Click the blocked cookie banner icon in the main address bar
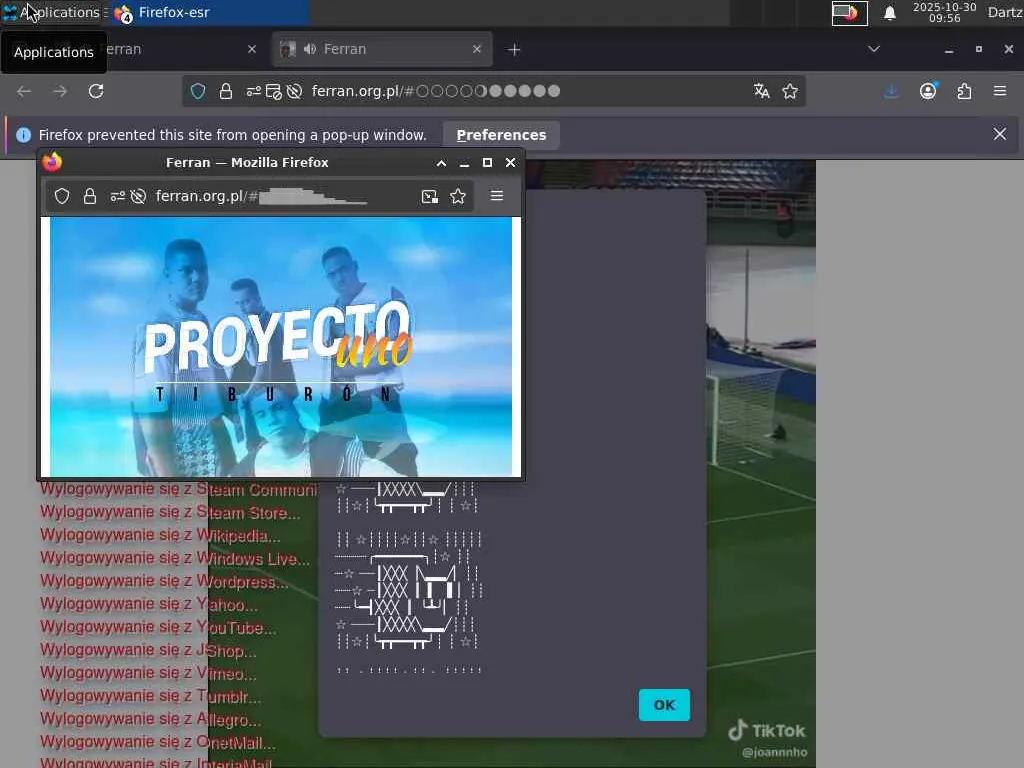 pyautogui.click(x=274, y=91)
